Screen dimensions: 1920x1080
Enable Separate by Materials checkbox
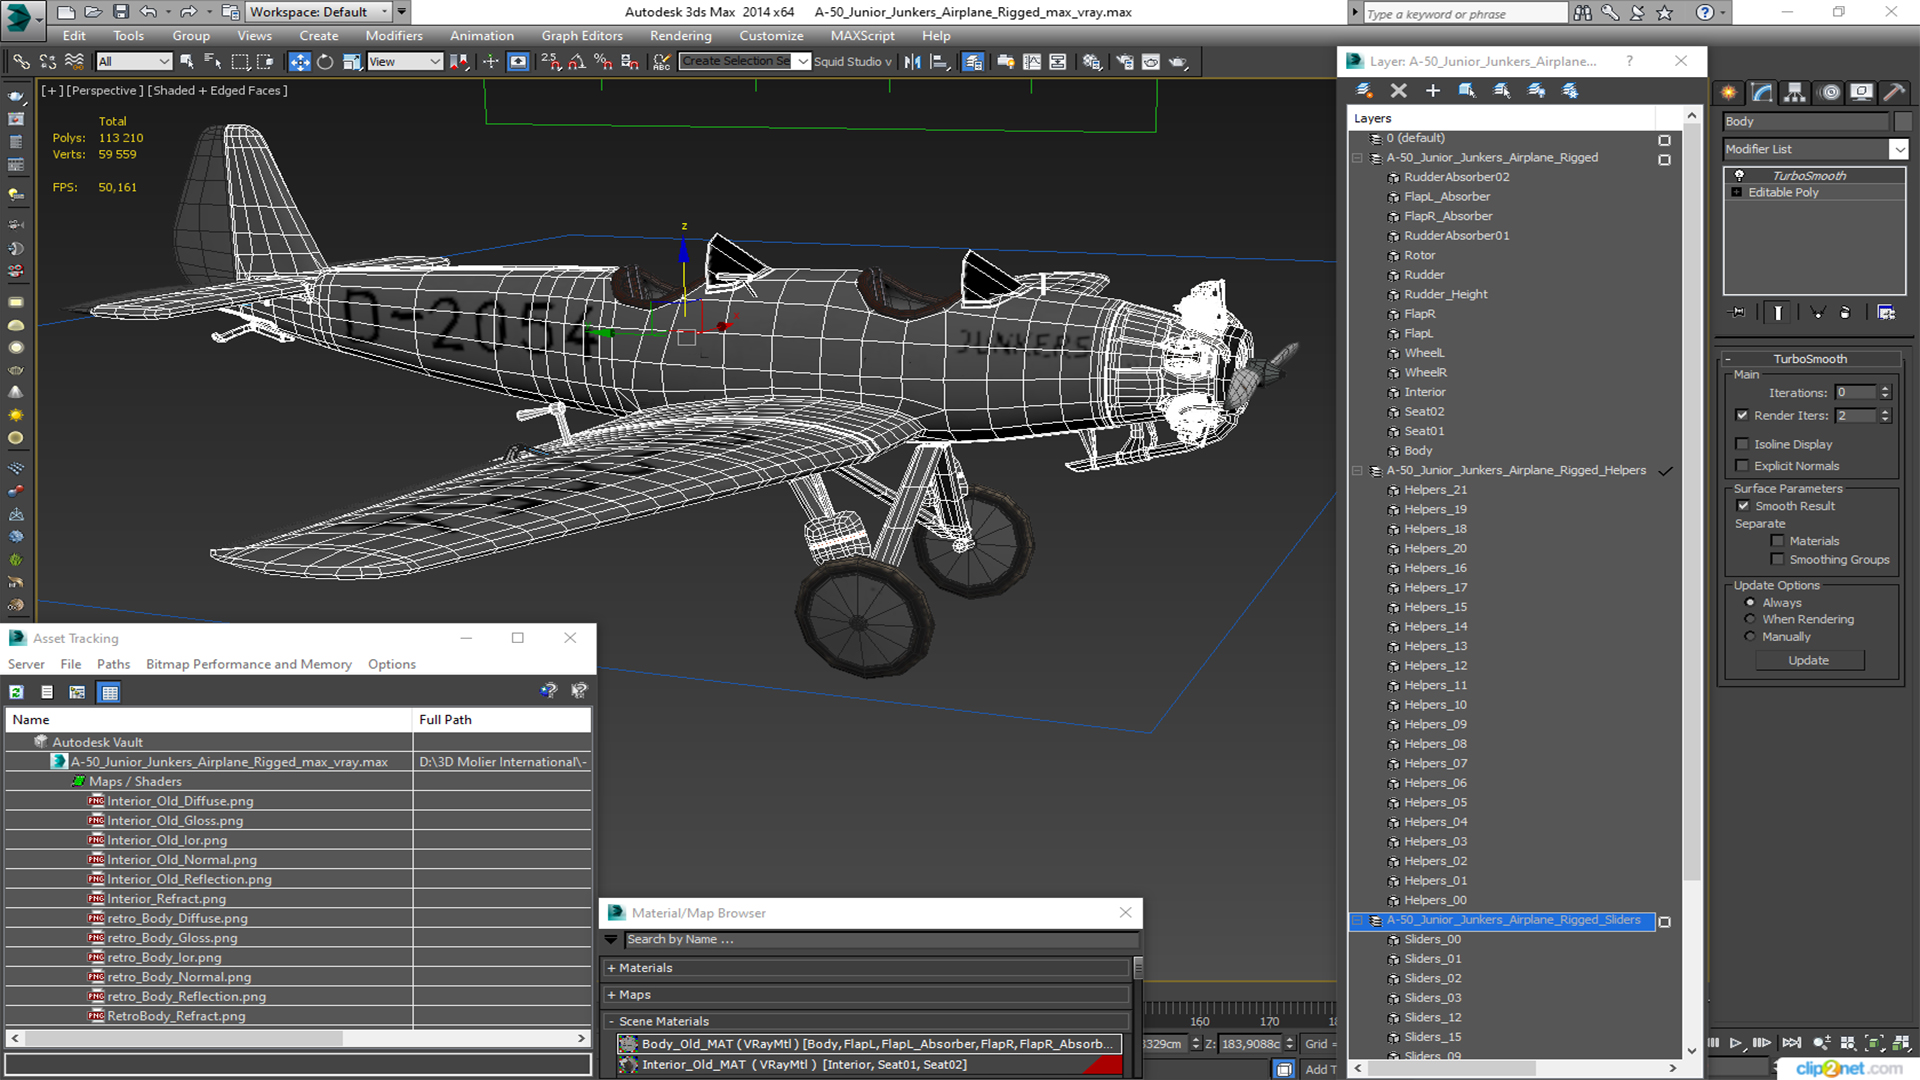1777,541
